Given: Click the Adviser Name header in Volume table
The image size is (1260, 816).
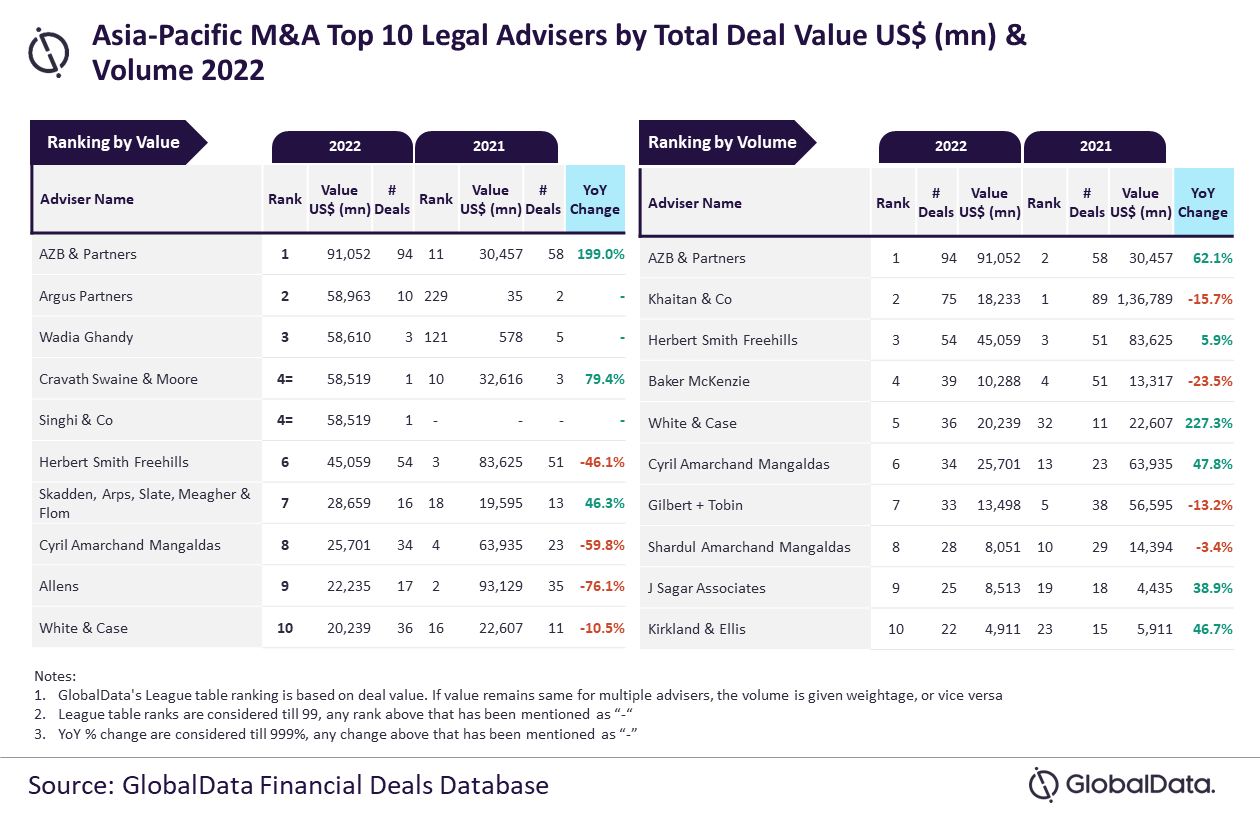Looking at the screenshot, I should tap(695, 203).
